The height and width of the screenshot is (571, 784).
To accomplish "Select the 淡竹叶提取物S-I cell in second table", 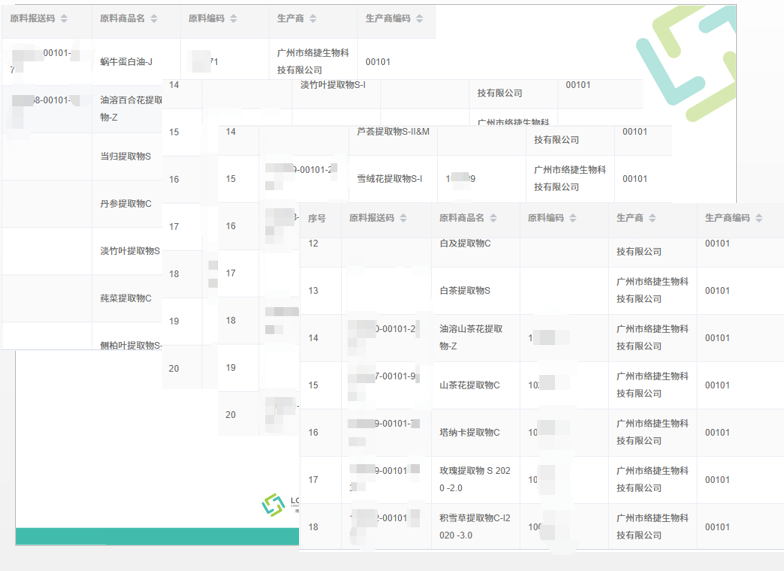I will [x=332, y=85].
